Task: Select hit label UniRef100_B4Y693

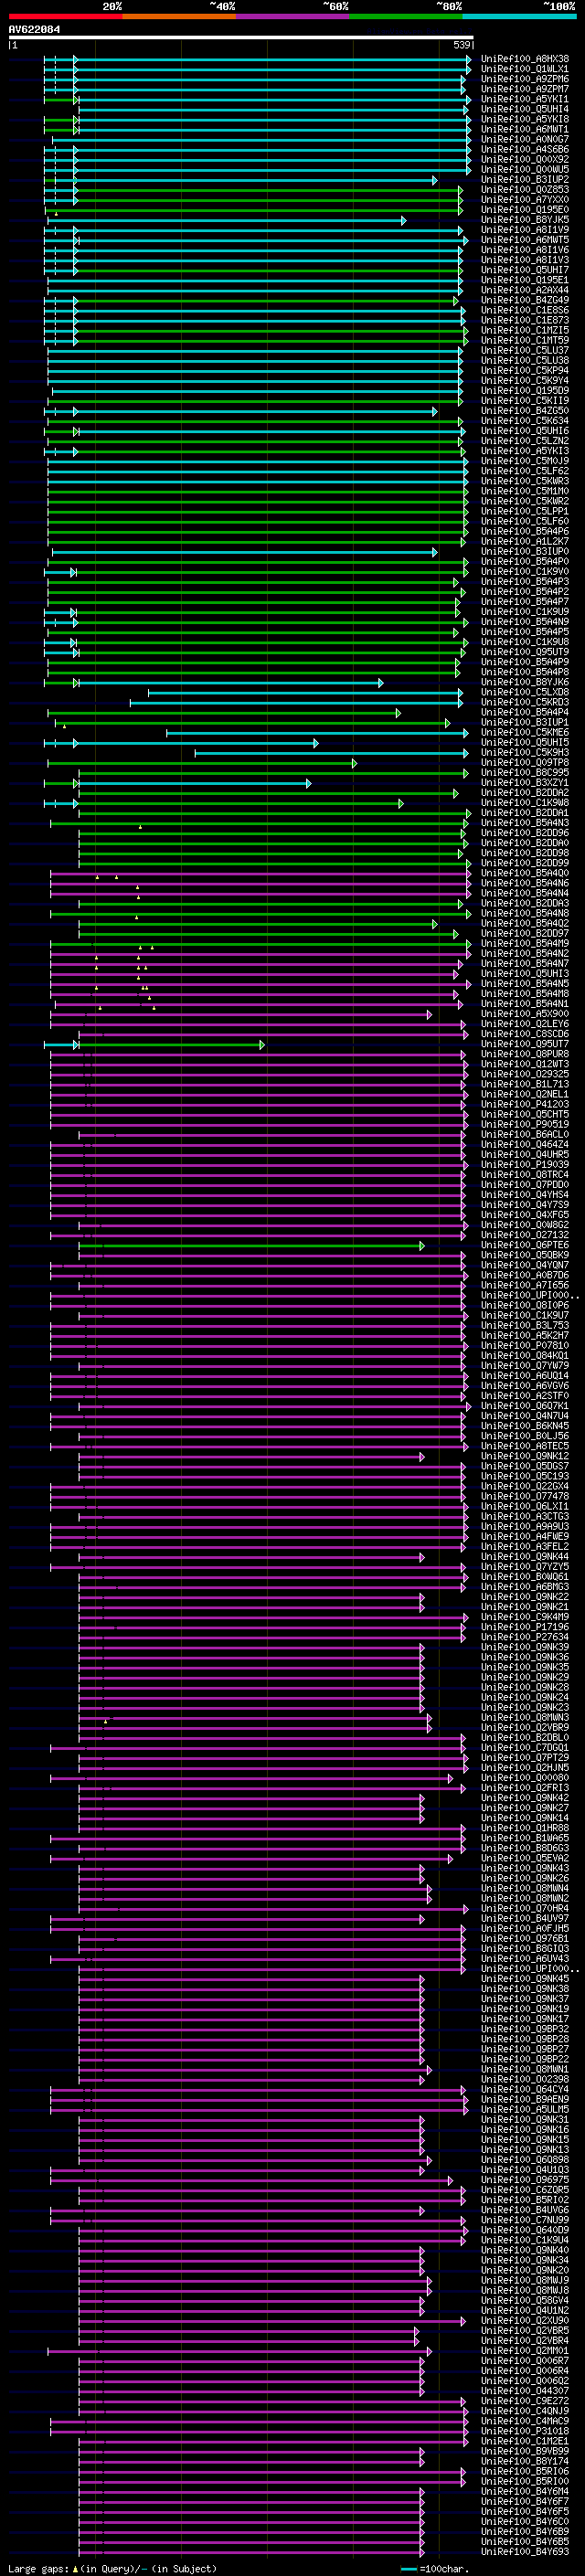Action: pos(525,2552)
